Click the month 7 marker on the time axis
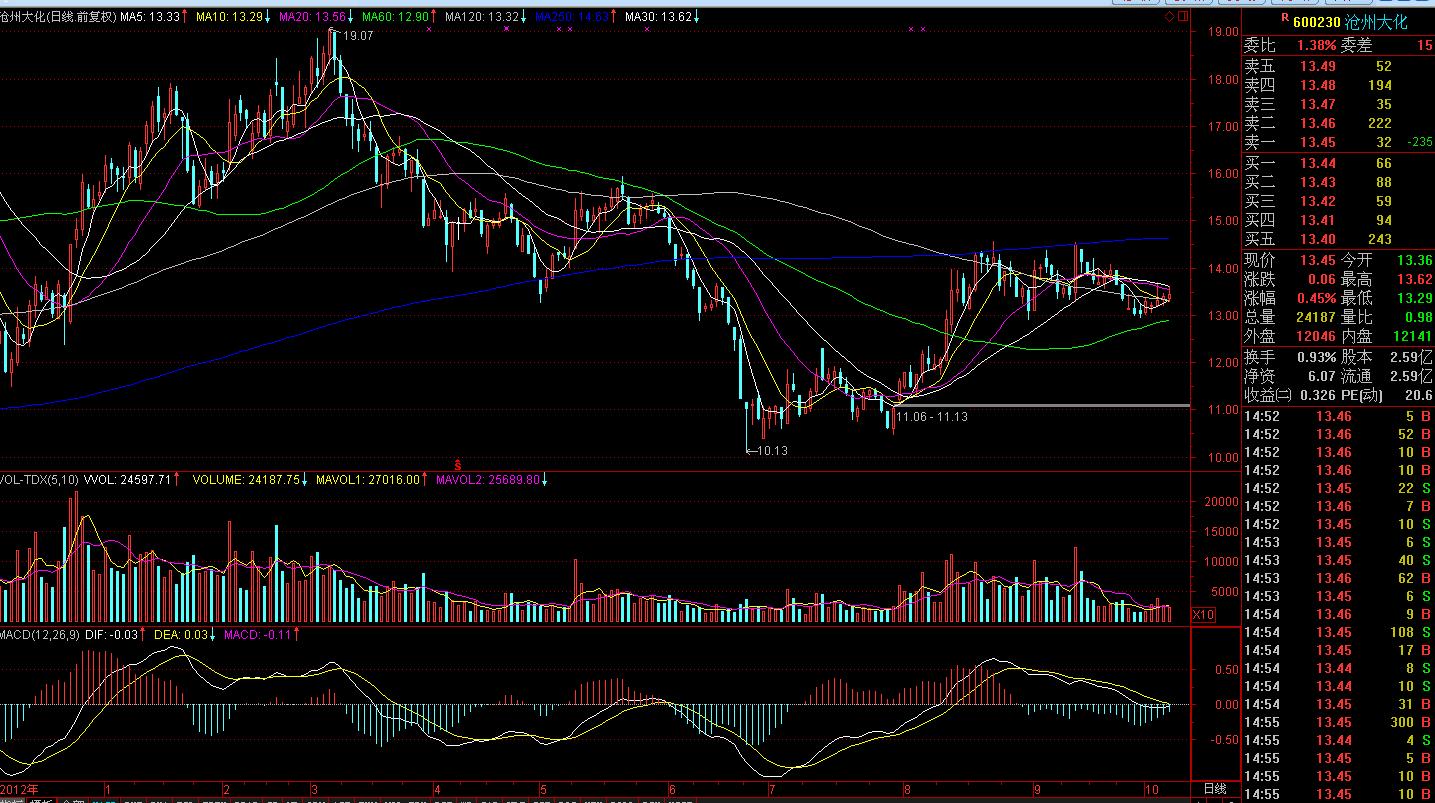This screenshot has width=1435, height=803. 771,789
